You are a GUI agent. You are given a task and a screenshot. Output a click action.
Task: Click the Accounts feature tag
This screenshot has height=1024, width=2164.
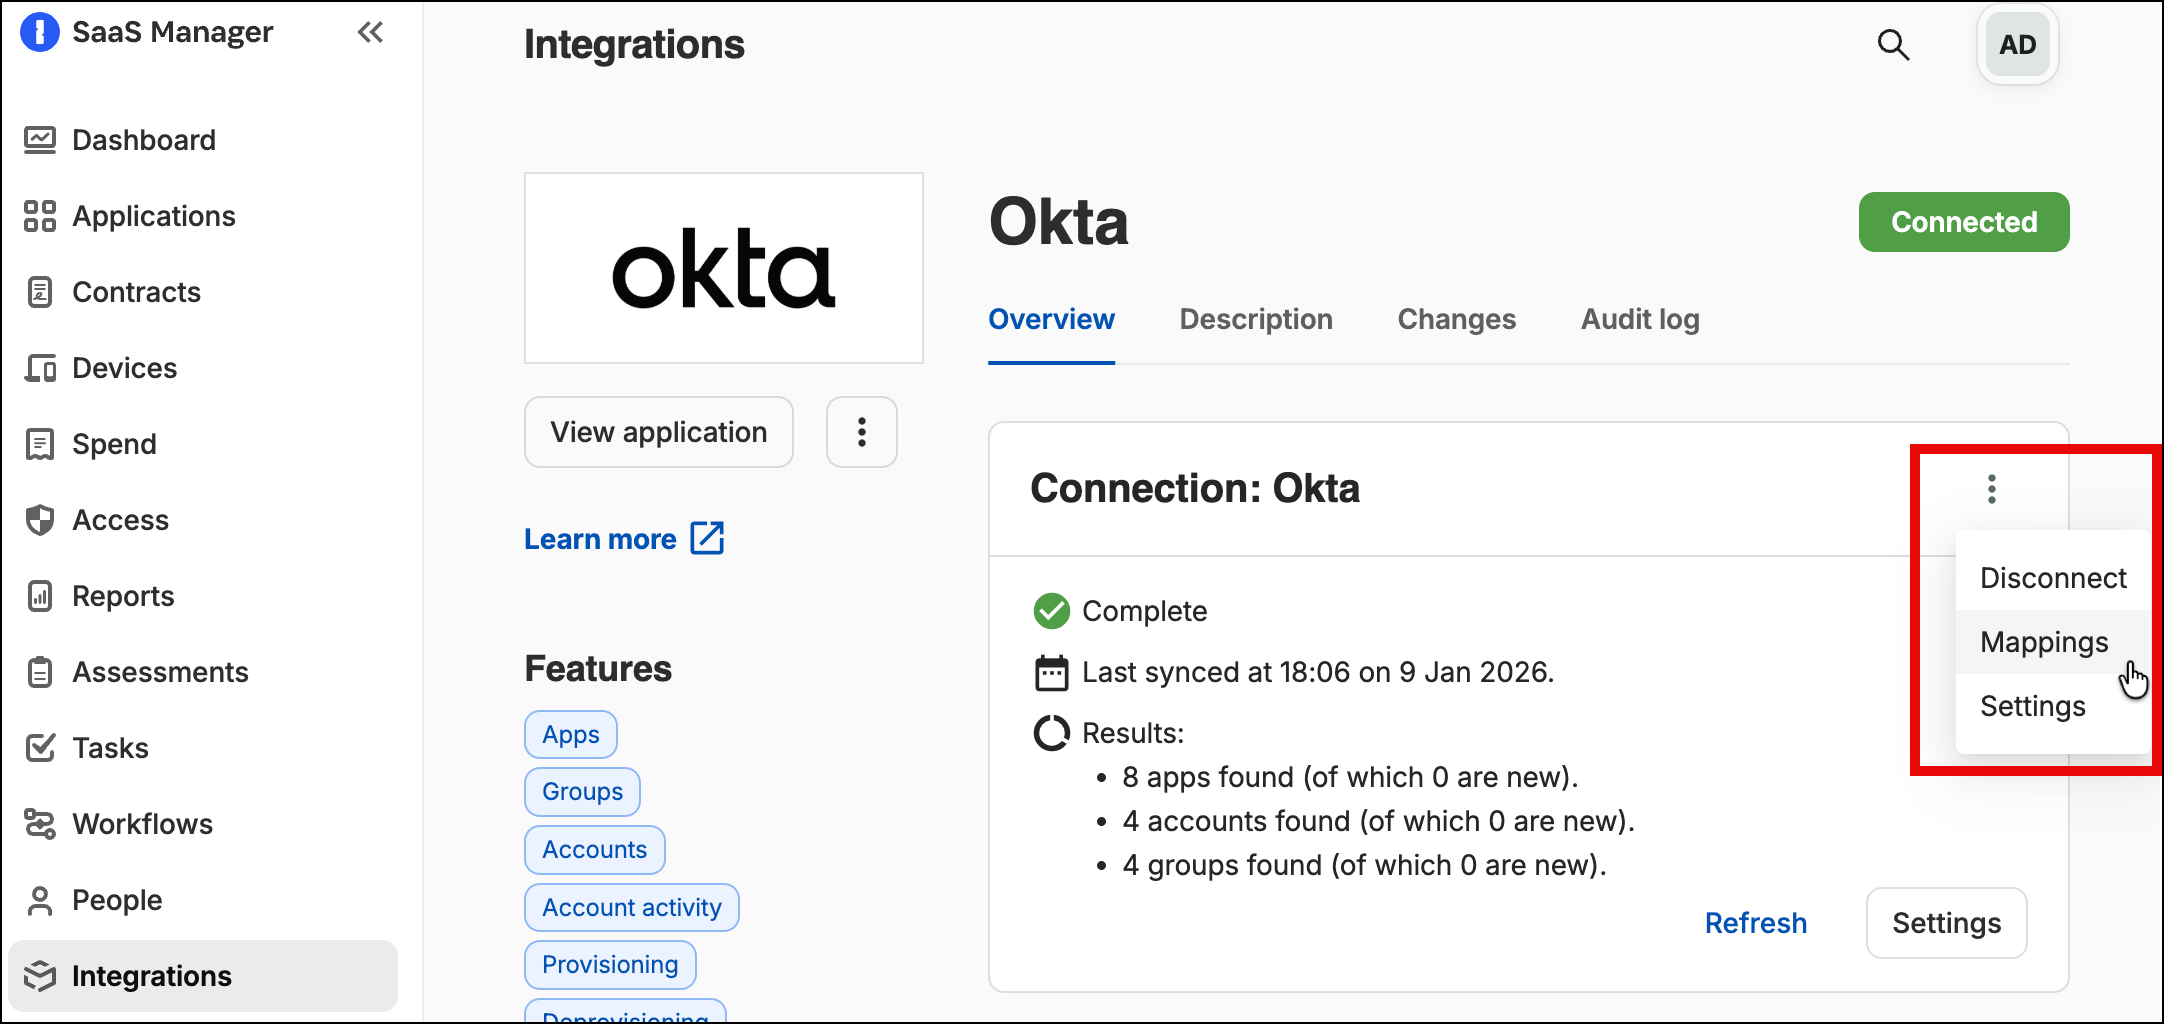(x=595, y=850)
